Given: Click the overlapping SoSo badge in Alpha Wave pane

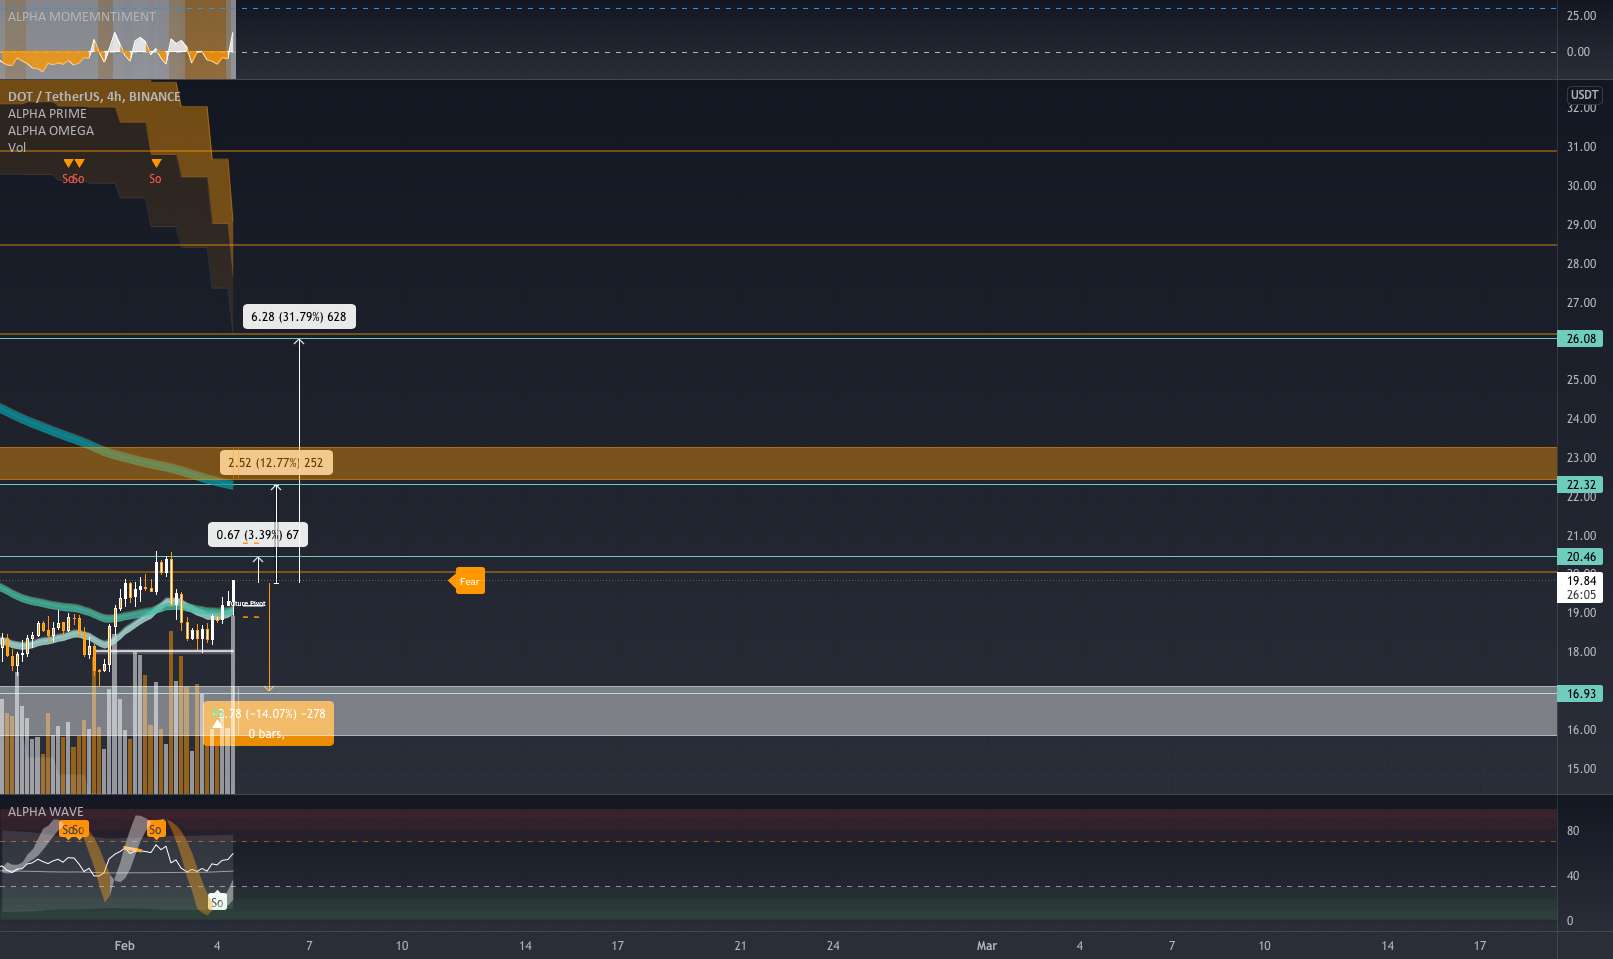Looking at the screenshot, I should point(73,829).
